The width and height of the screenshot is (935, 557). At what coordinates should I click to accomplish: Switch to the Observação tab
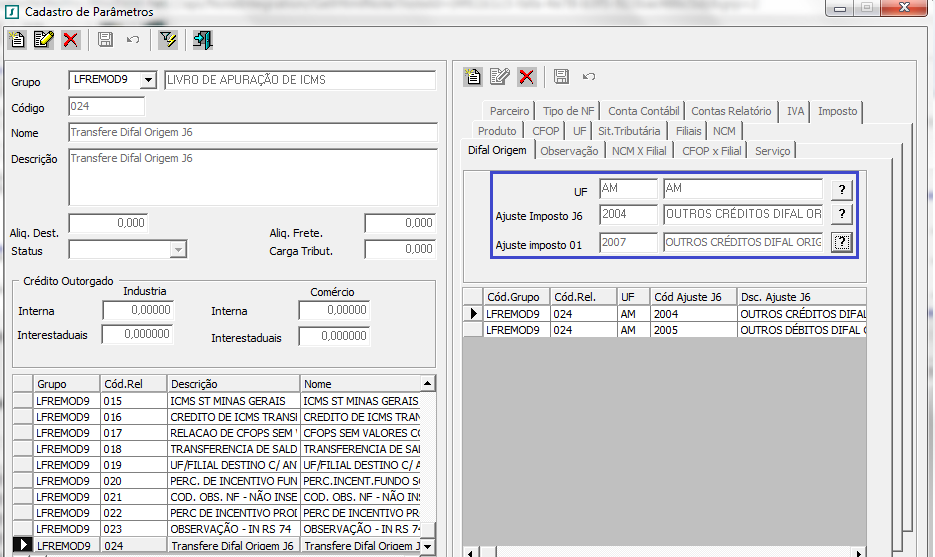pyautogui.click(x=569, y=151)
